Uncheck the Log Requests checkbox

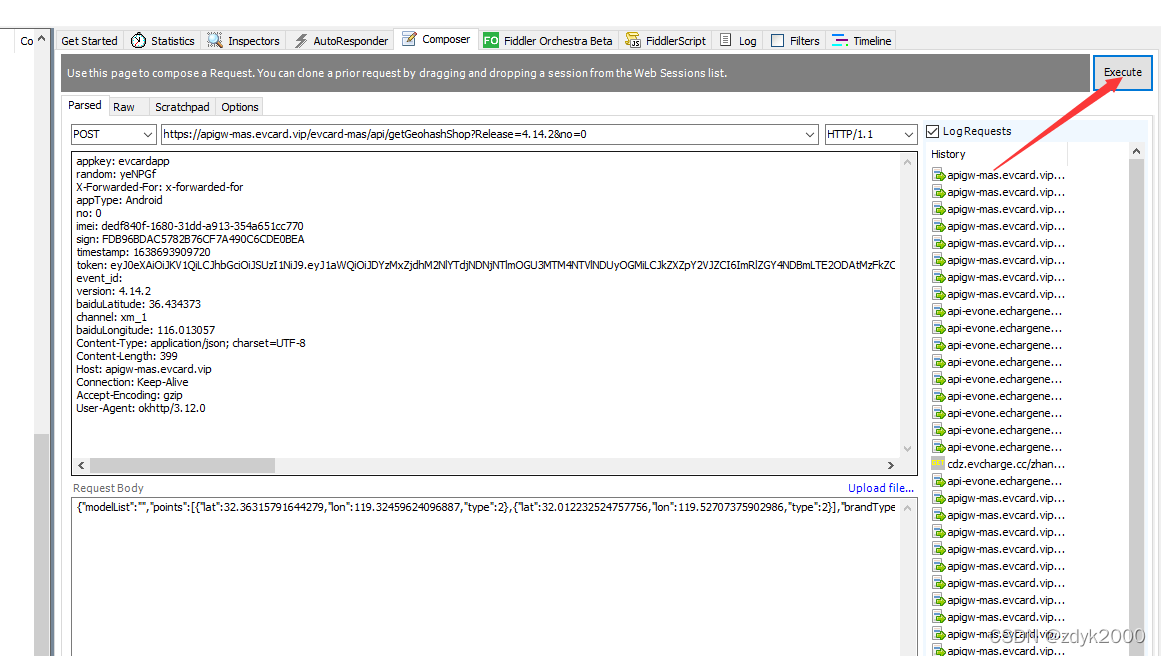pyautogui.click(x=933, y=131)
